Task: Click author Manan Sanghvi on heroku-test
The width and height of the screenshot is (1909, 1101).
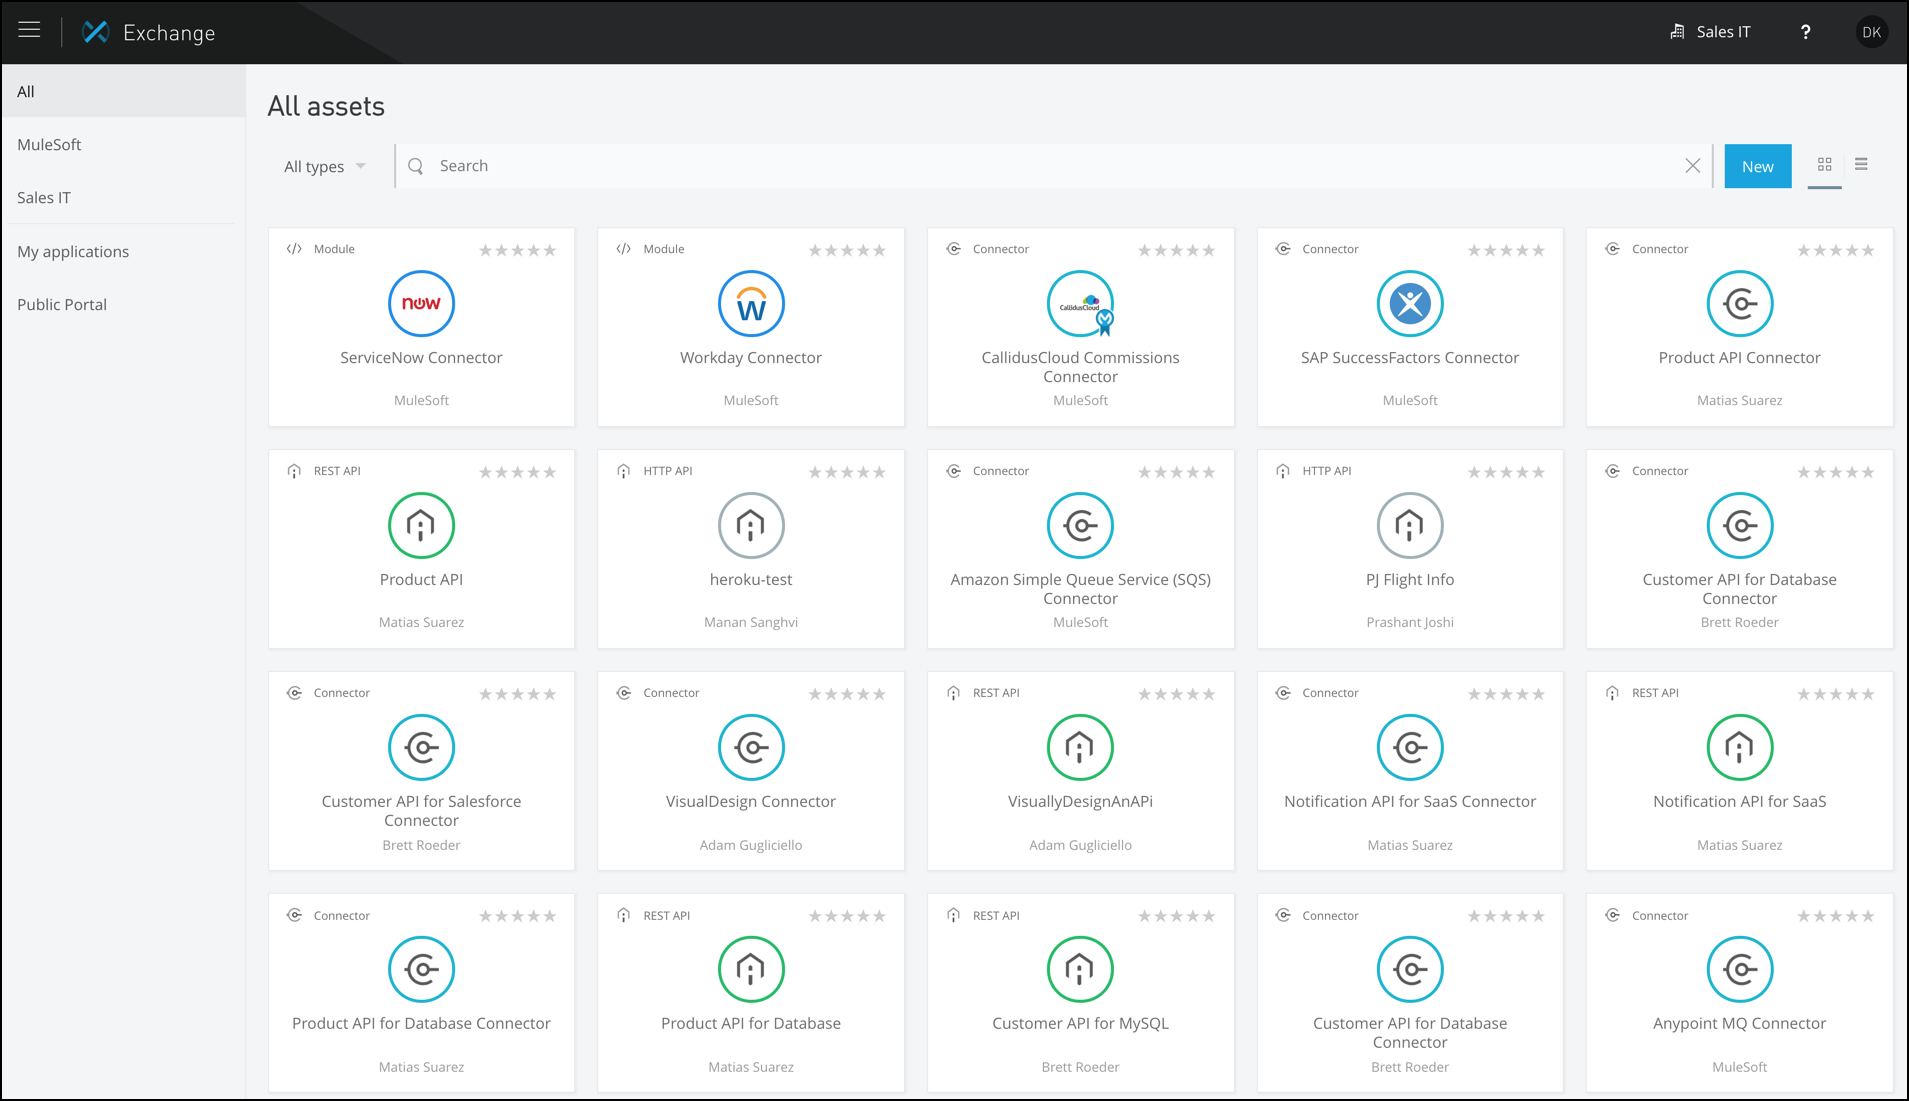Action: coord(751,622)
